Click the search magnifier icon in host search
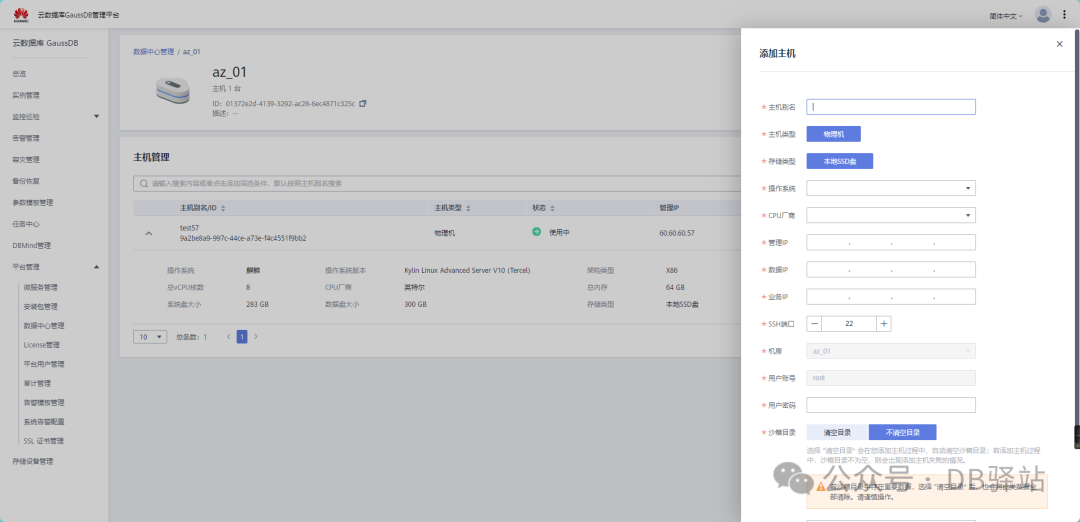Viewport: 1080px width, 522px height. pos(143,184)
